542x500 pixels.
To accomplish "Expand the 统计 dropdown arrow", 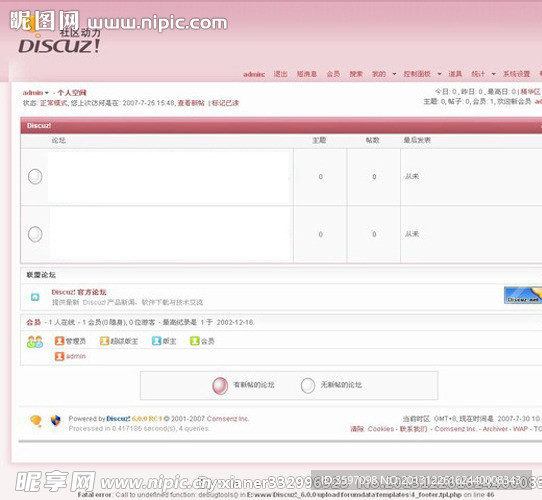I will pos(494,74).
